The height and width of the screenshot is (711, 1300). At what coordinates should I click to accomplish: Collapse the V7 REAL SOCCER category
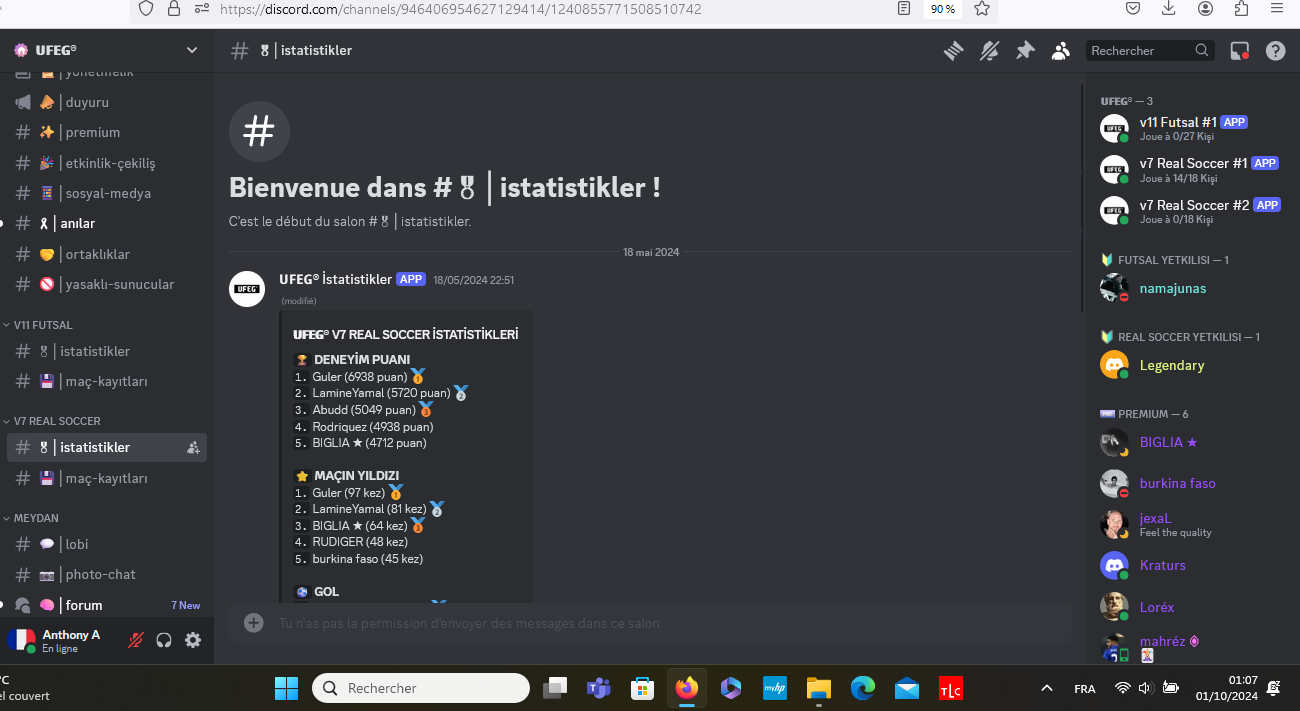point(57,421)
